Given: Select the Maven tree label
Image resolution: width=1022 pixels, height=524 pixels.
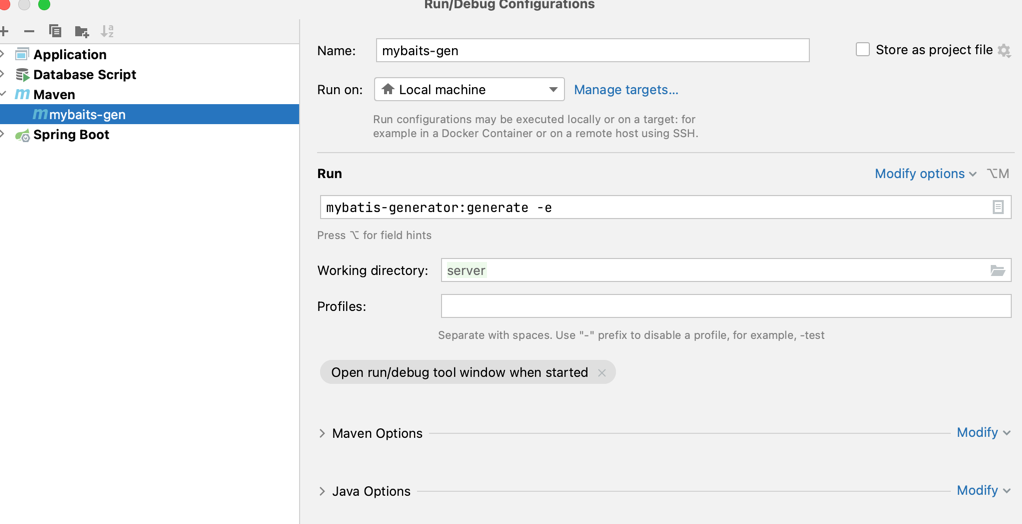Looking at the screenshot, I should 54,95.
